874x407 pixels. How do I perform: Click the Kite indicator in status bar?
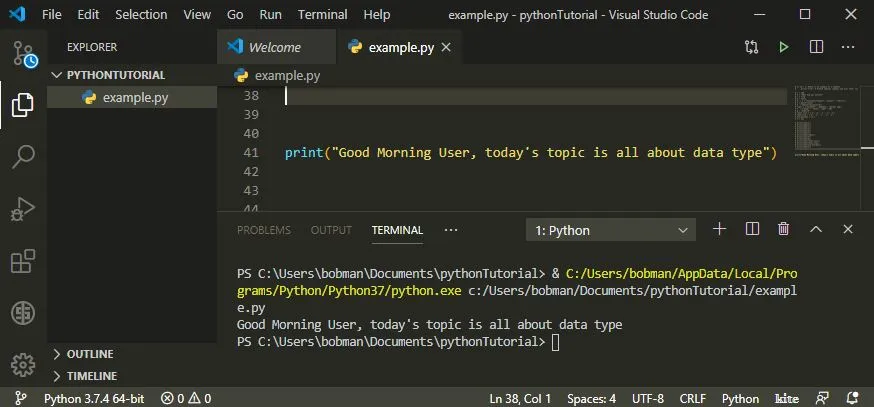point(786,399)
